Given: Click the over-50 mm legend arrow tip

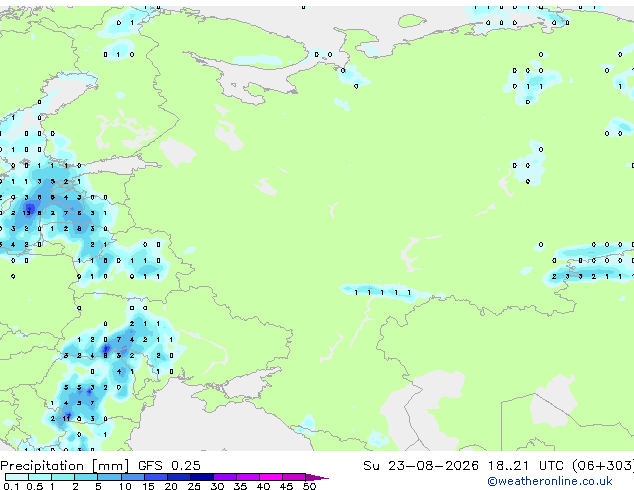Looking at the screenshot, I should pos(317,477).
